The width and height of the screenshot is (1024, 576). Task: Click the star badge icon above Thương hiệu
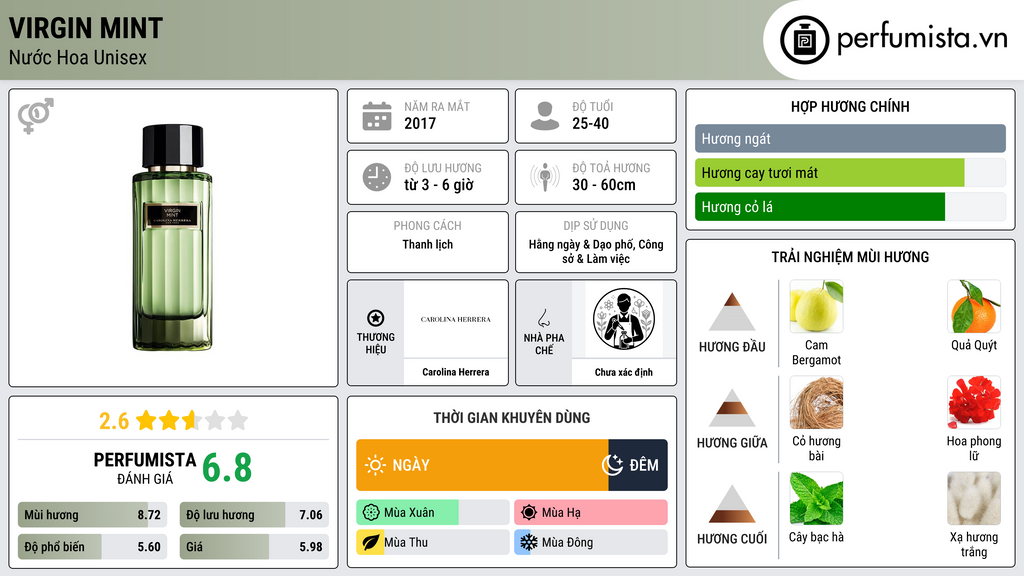click(376, 318)
